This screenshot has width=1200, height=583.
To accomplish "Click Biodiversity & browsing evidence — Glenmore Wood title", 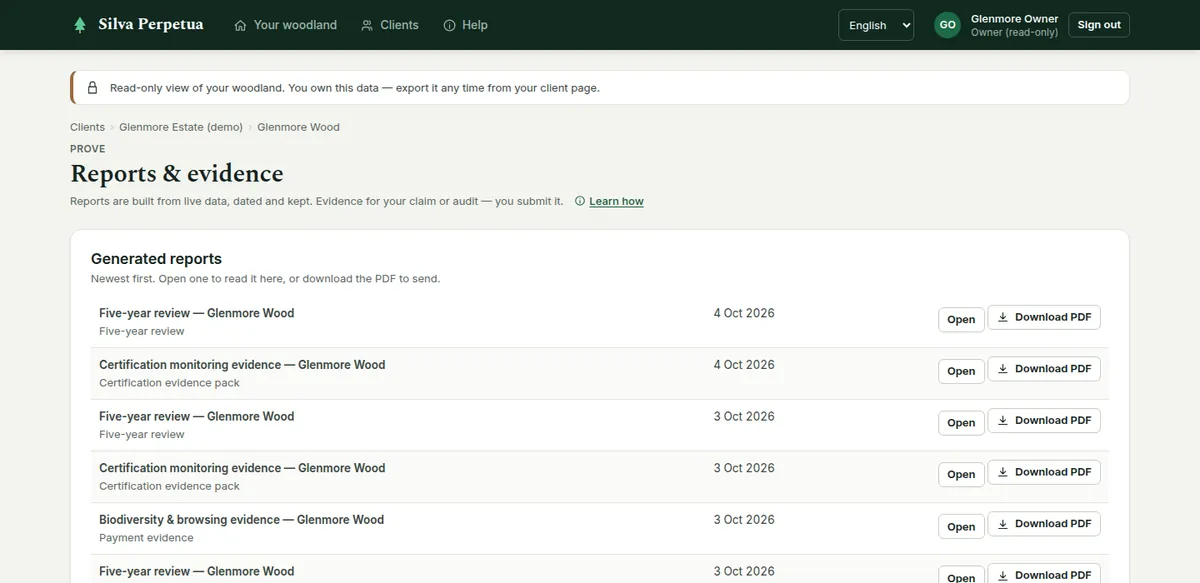I will [241, 520].
